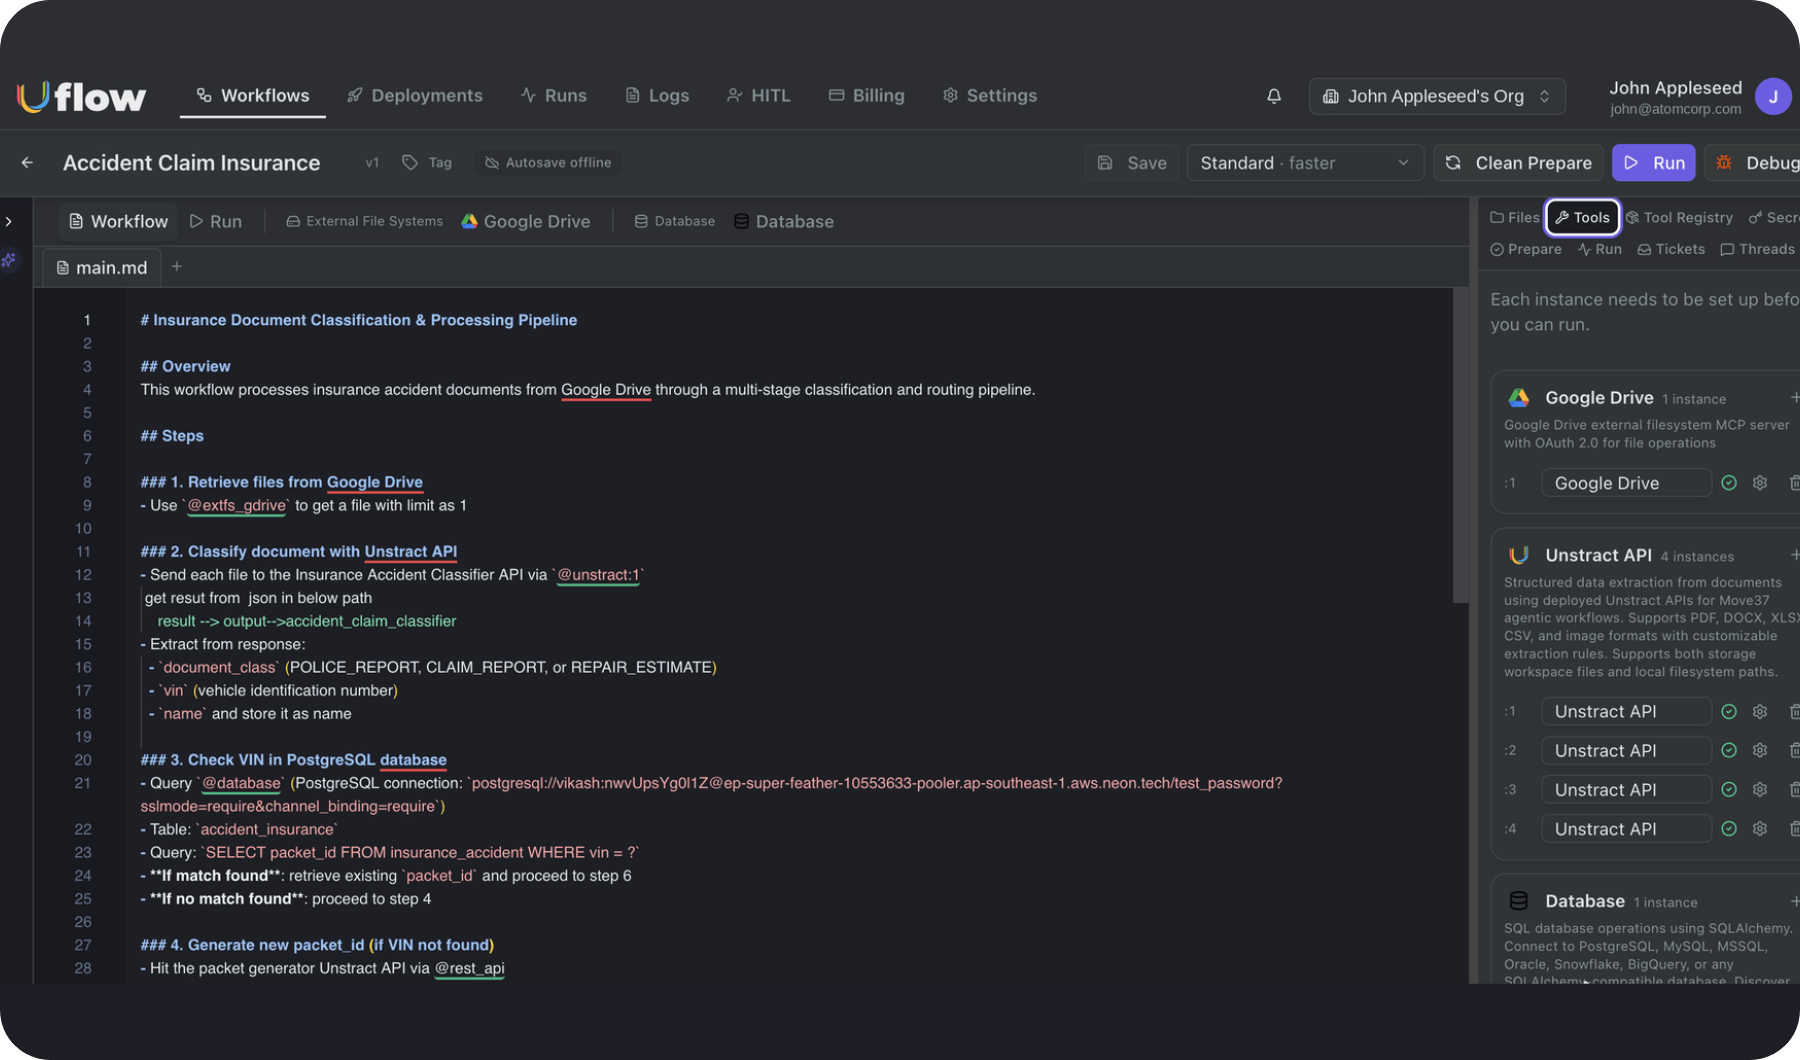Open the Prepare panel tab
The image size is (1800, 1060).
click(1526, 249)
